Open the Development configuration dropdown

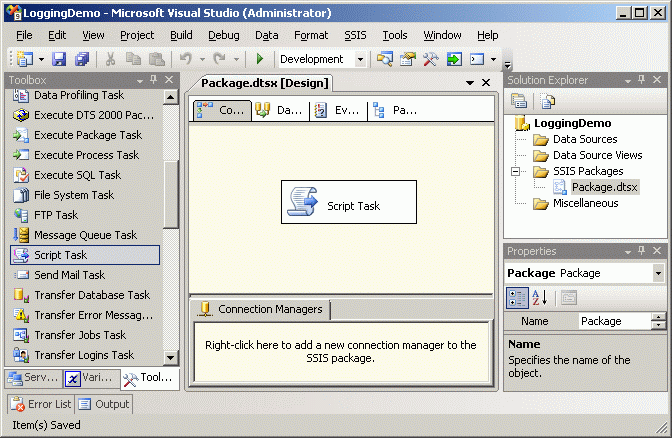[x=360, y=59]
